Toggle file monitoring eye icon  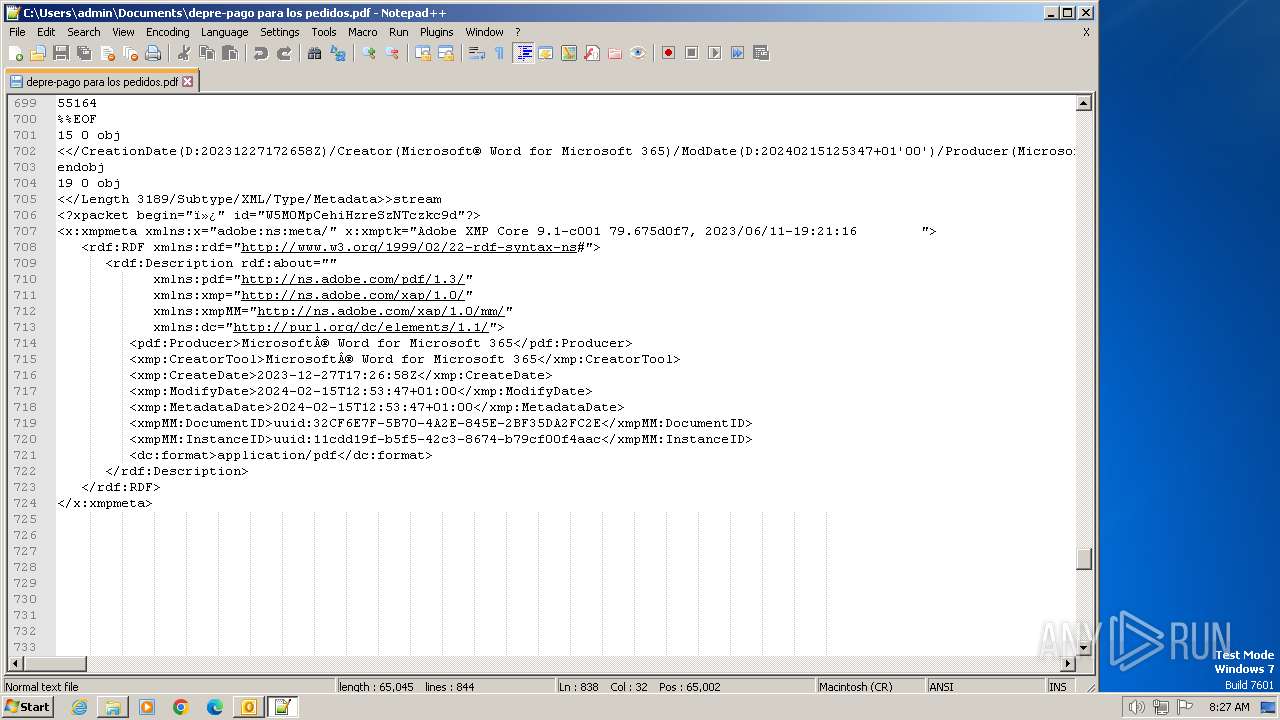tap(638, 53)
